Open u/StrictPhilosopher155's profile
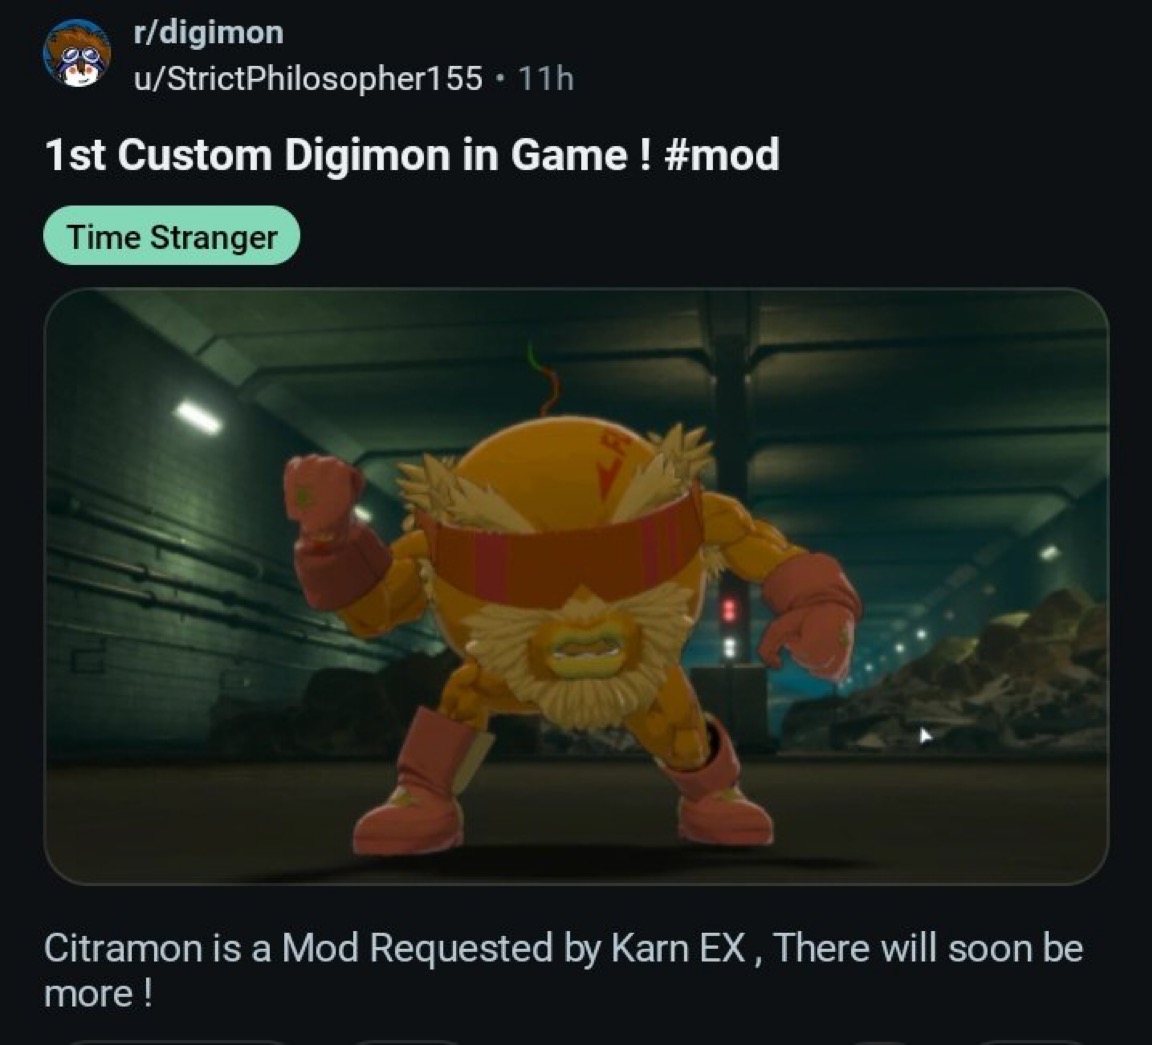The width and height of the screenshot is (1152, 1045). point(308,78)
